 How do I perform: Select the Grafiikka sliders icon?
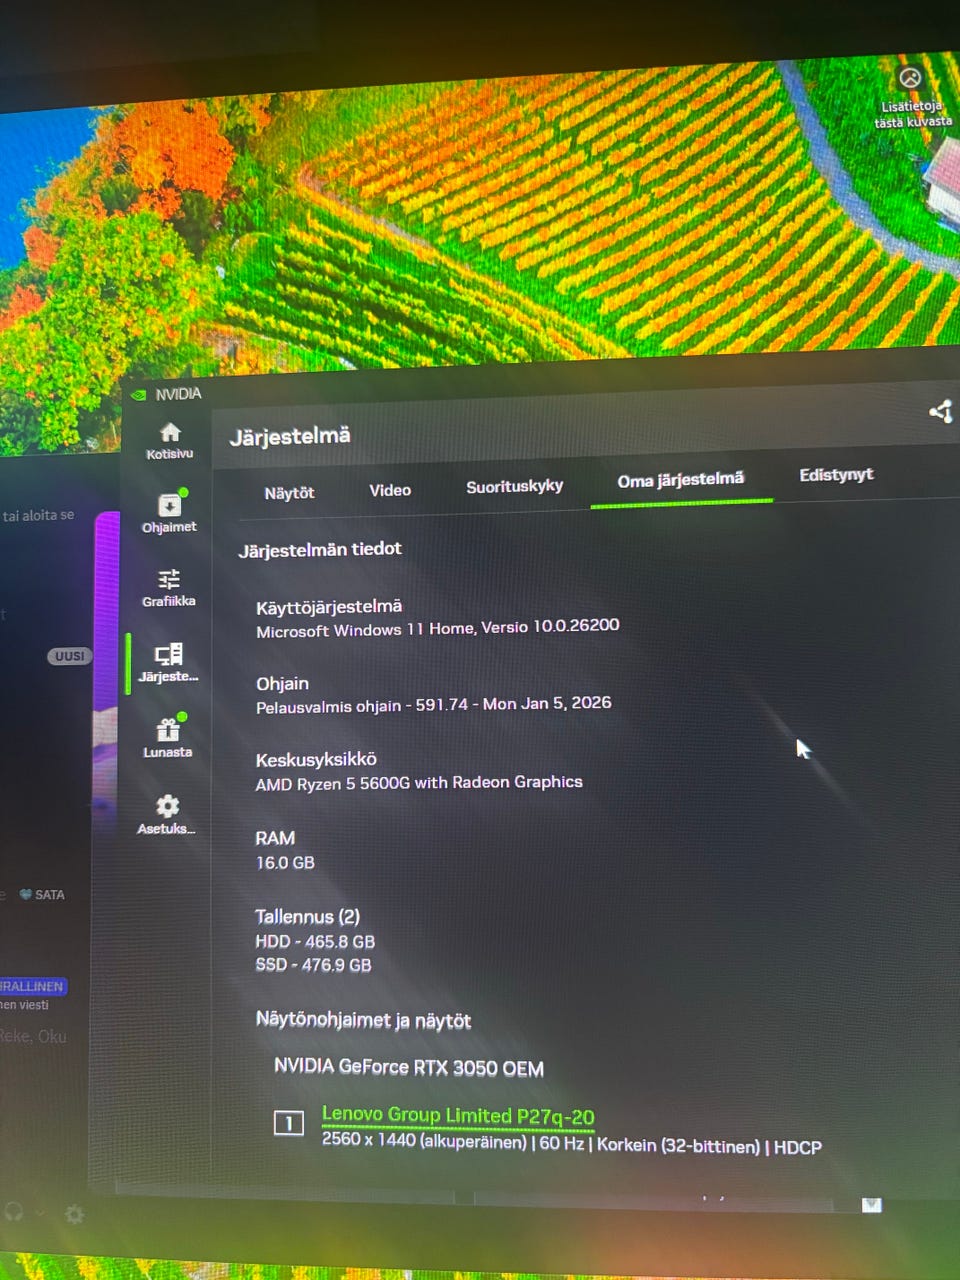[168, 588]
